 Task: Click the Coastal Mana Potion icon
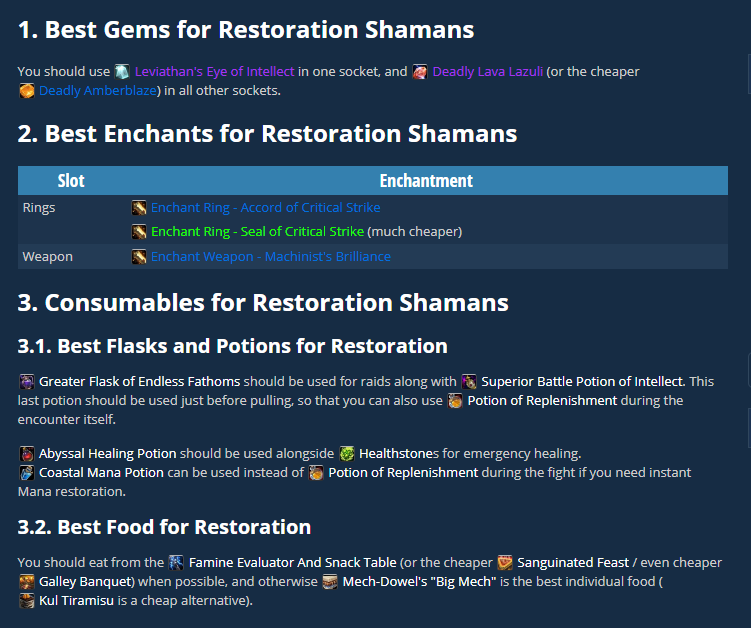click(27, 472)
